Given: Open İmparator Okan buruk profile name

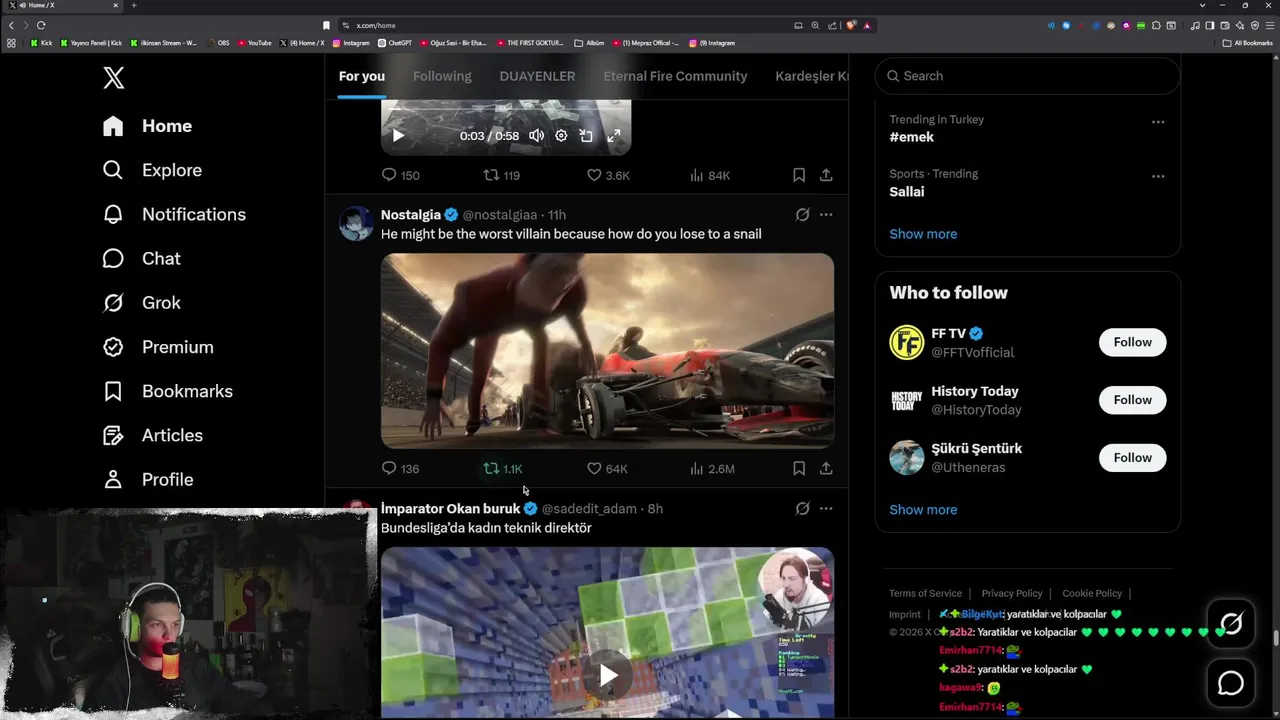Looking at the screenshot, I should 450,509.
